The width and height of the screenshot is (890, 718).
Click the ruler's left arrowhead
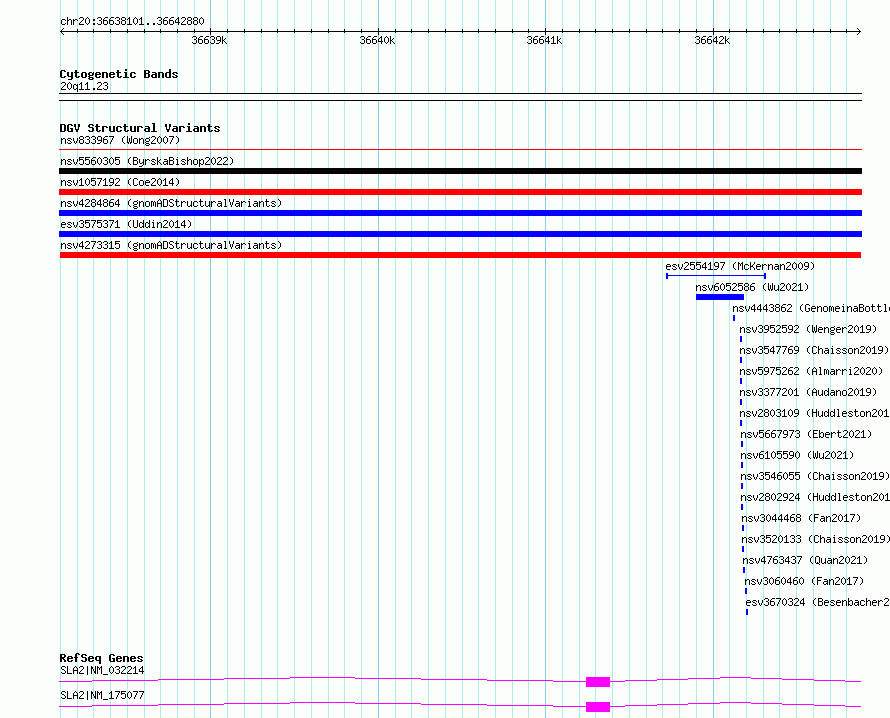(62, 32)
